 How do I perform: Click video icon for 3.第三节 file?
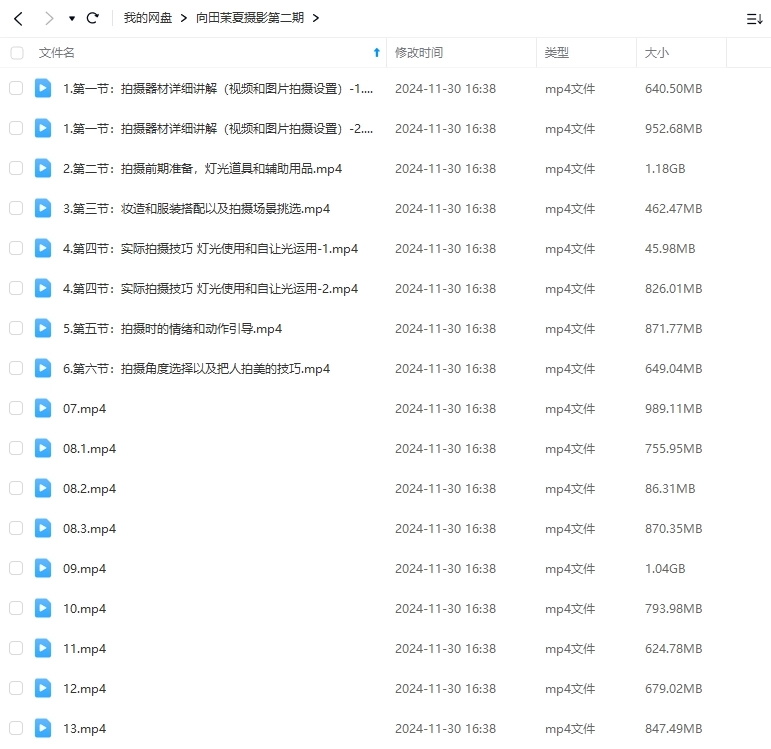[43, 209]
